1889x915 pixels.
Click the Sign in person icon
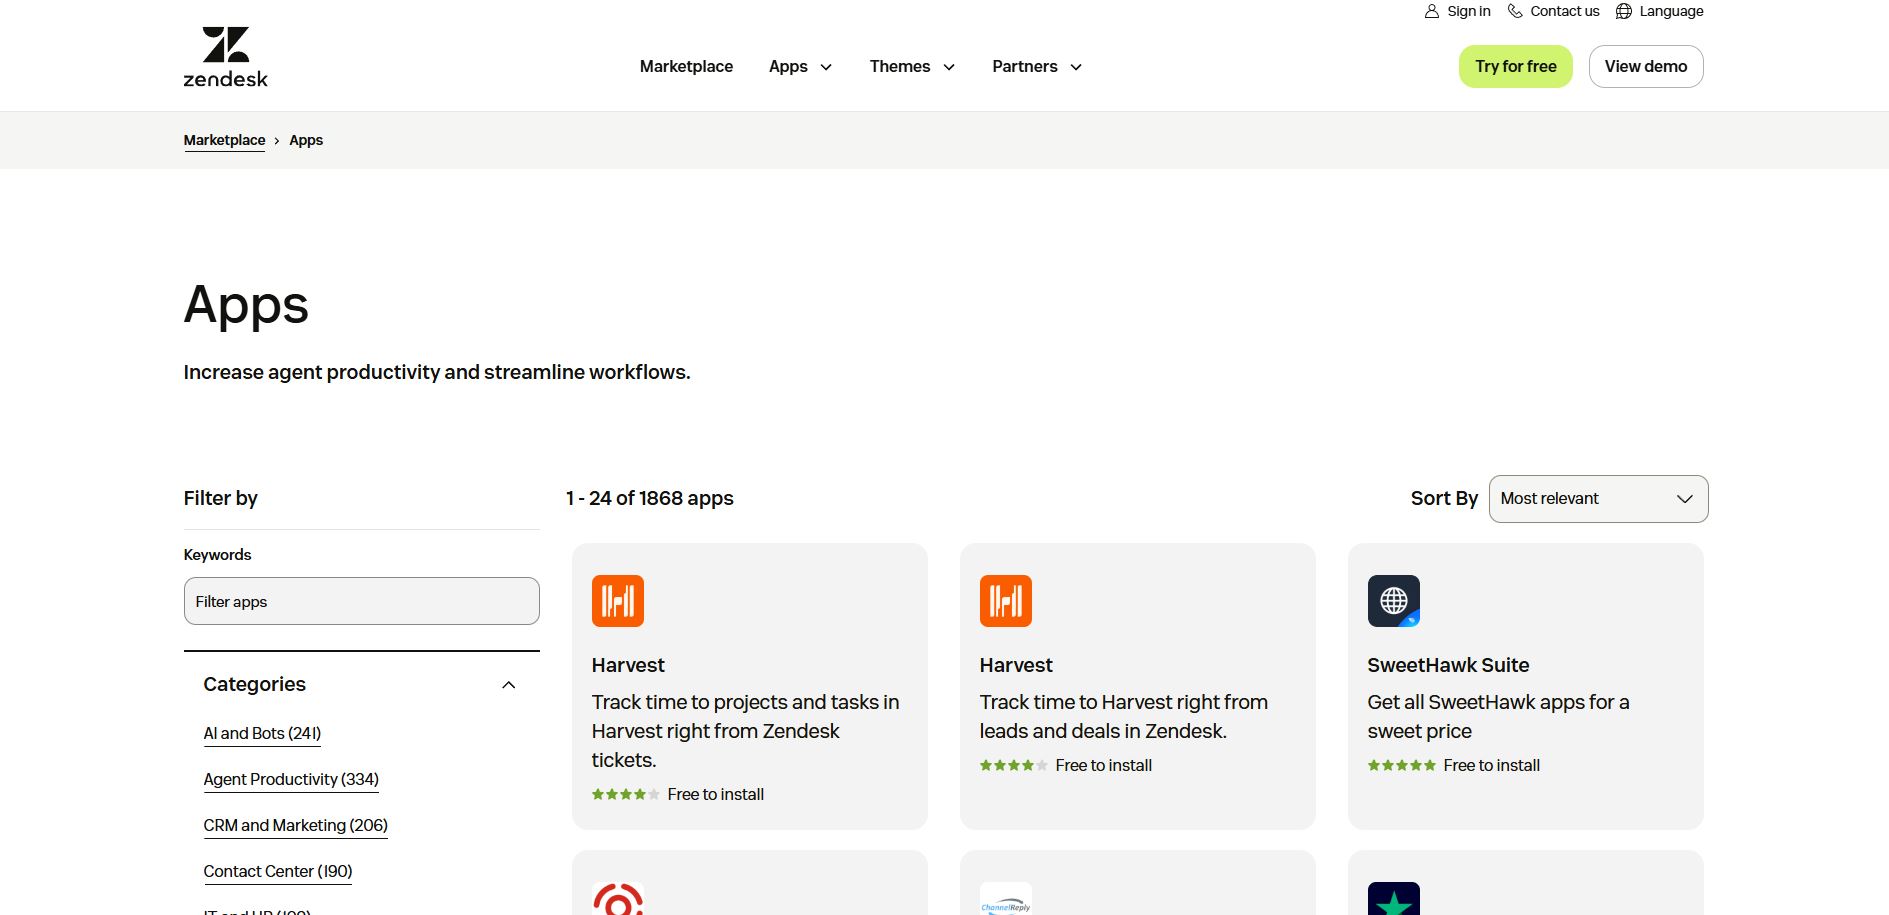click(x=1431, y=11)
